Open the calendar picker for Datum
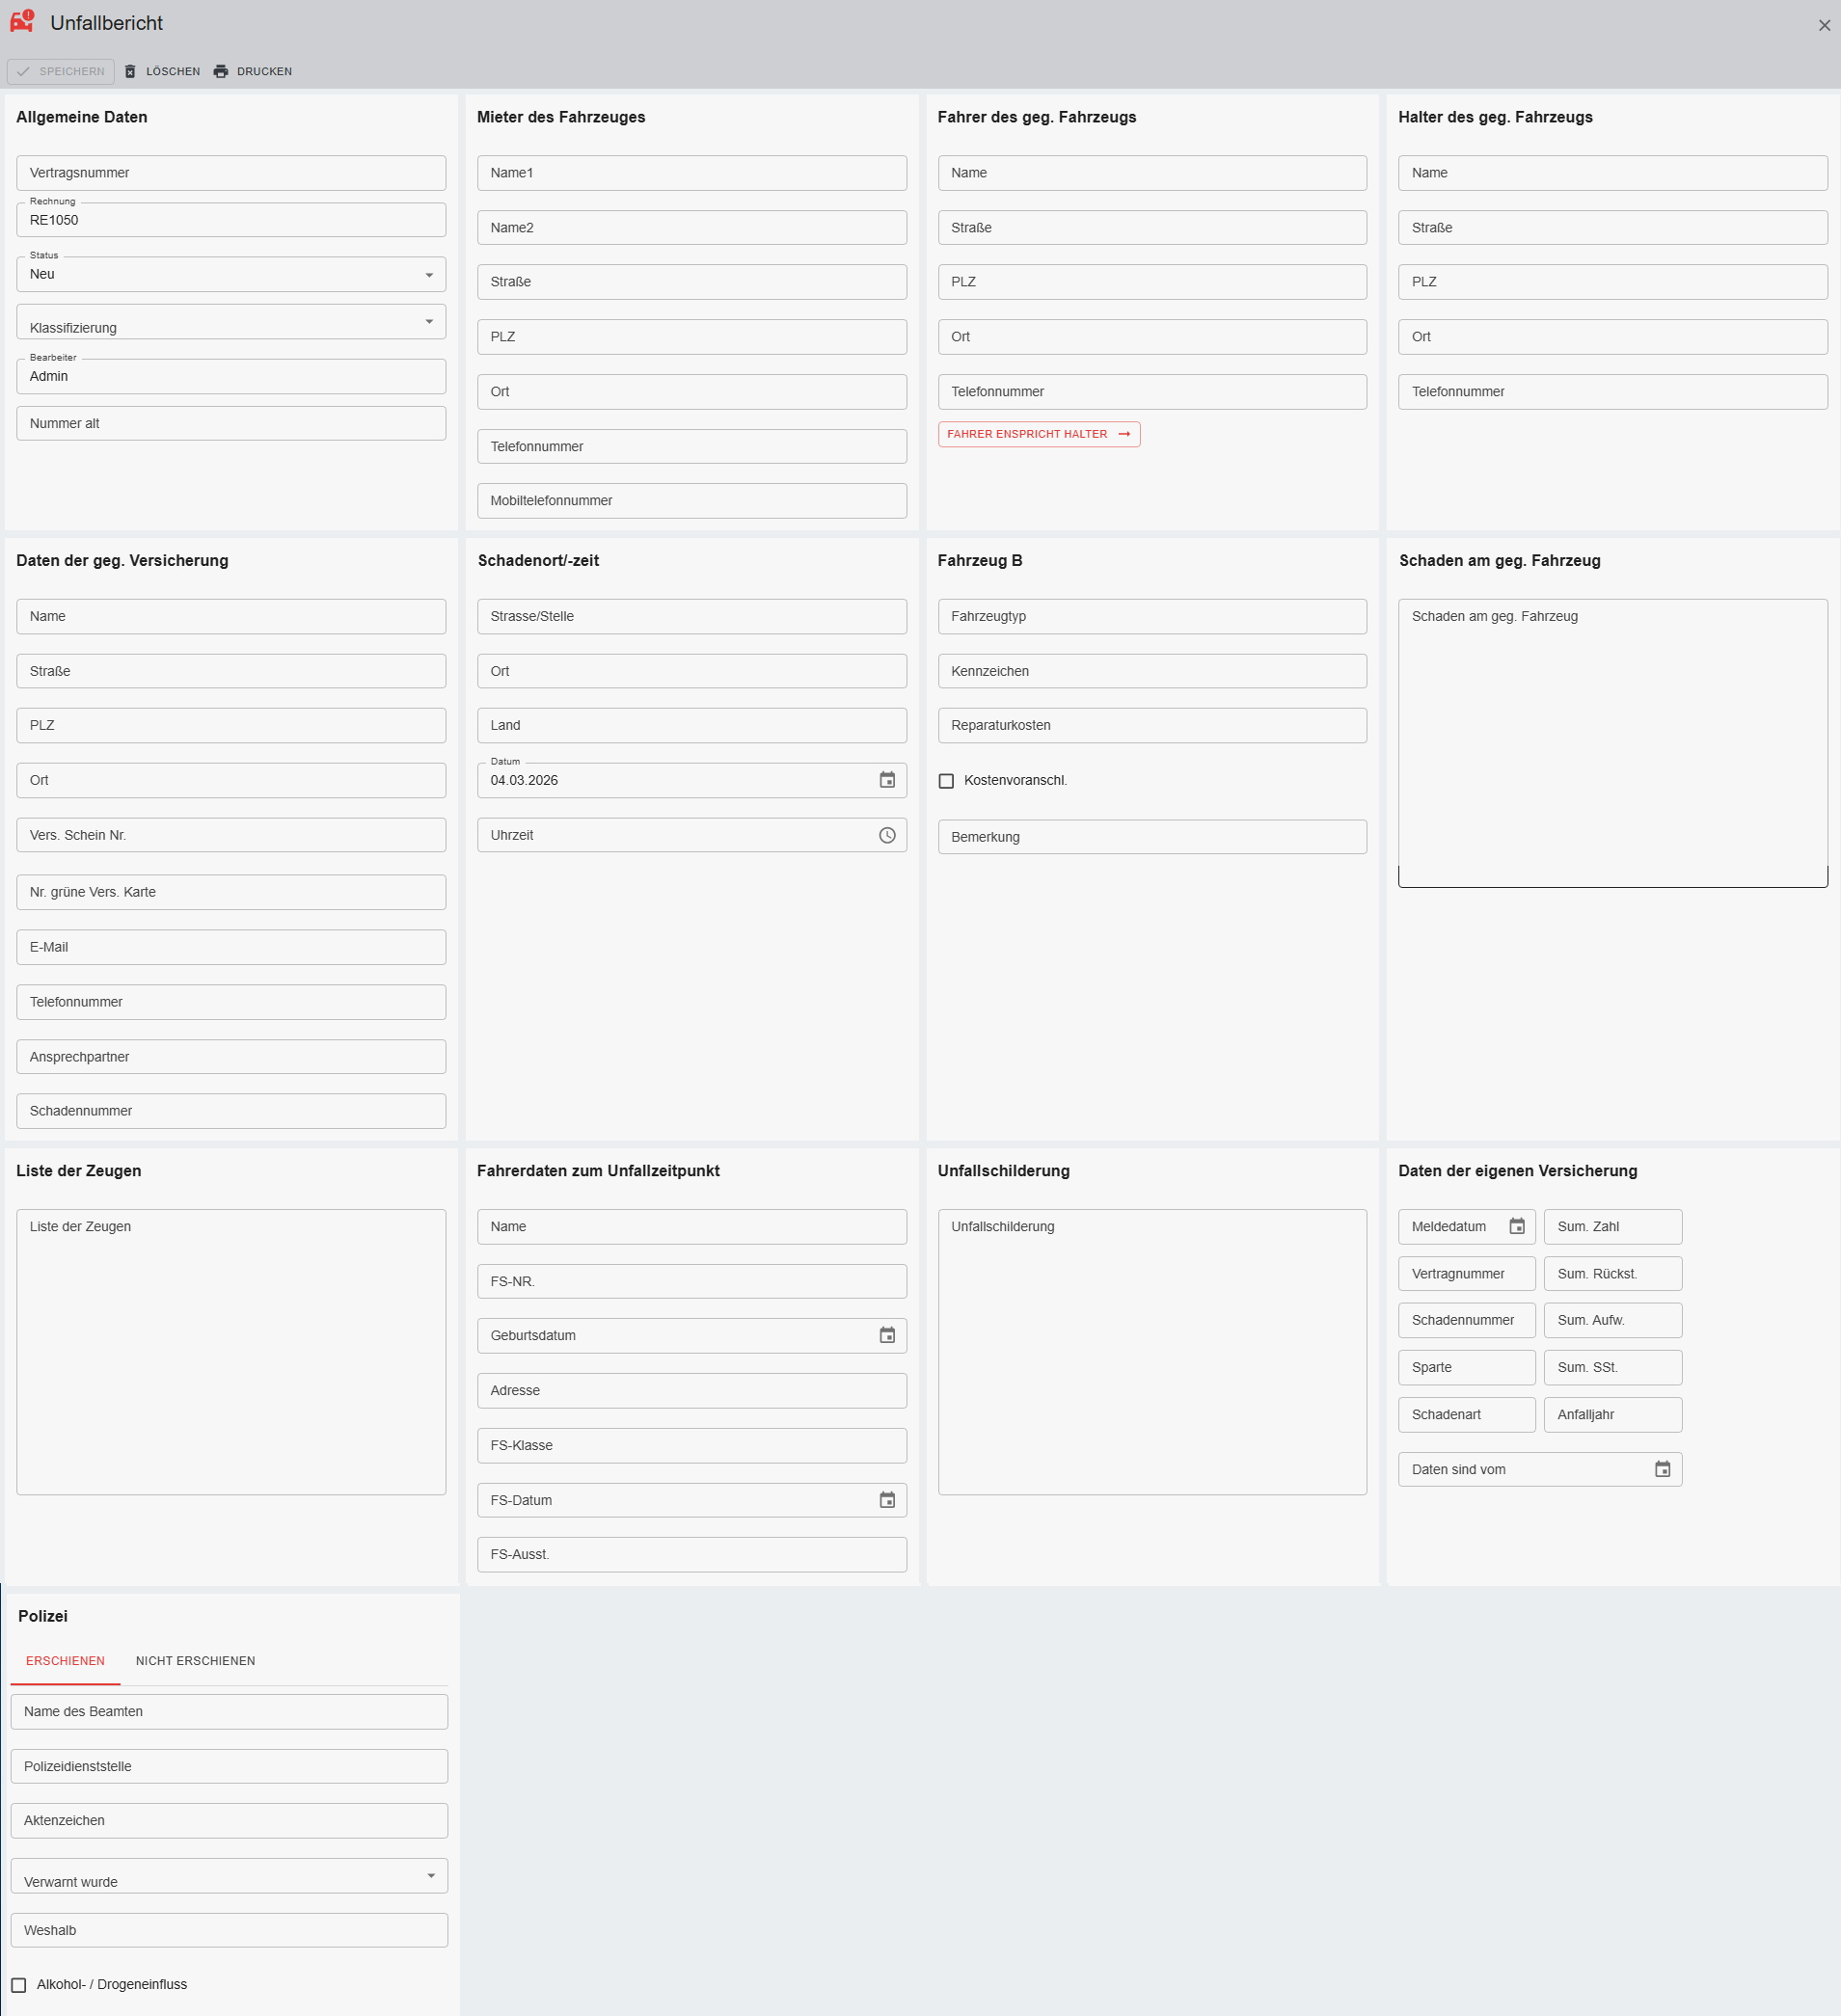The width and height of the screenshot is (1841, 2016). 886,780
